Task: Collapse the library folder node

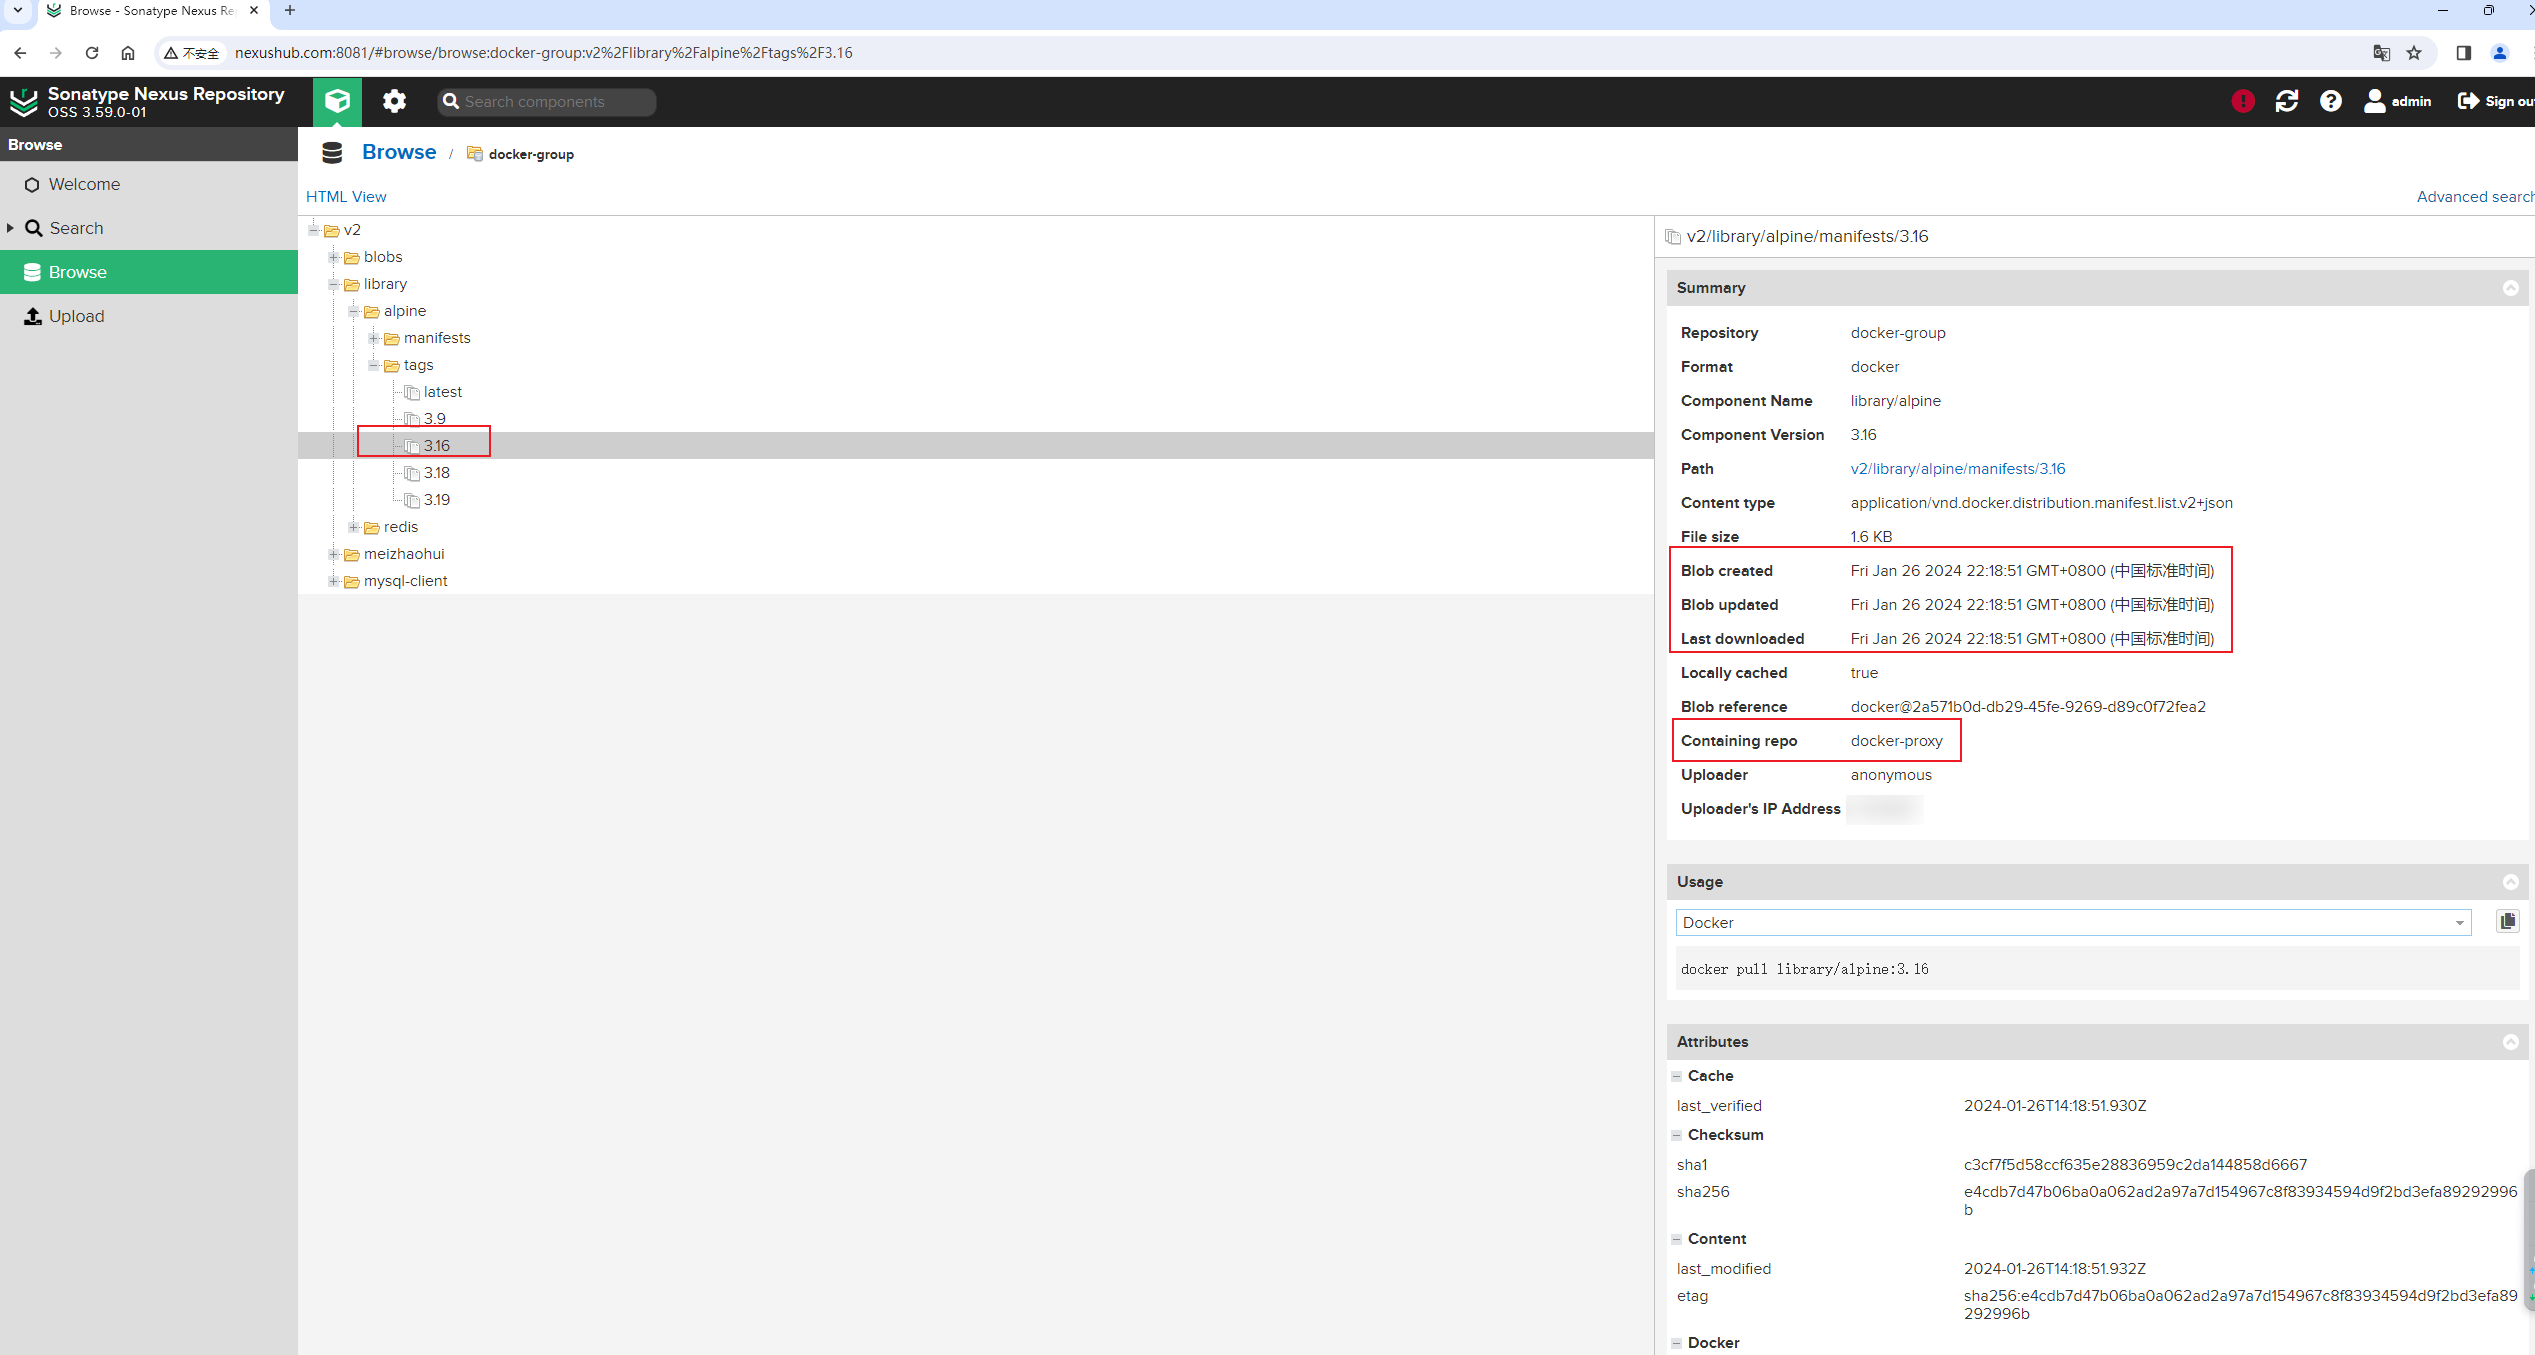Action: (x=334, y=284)
